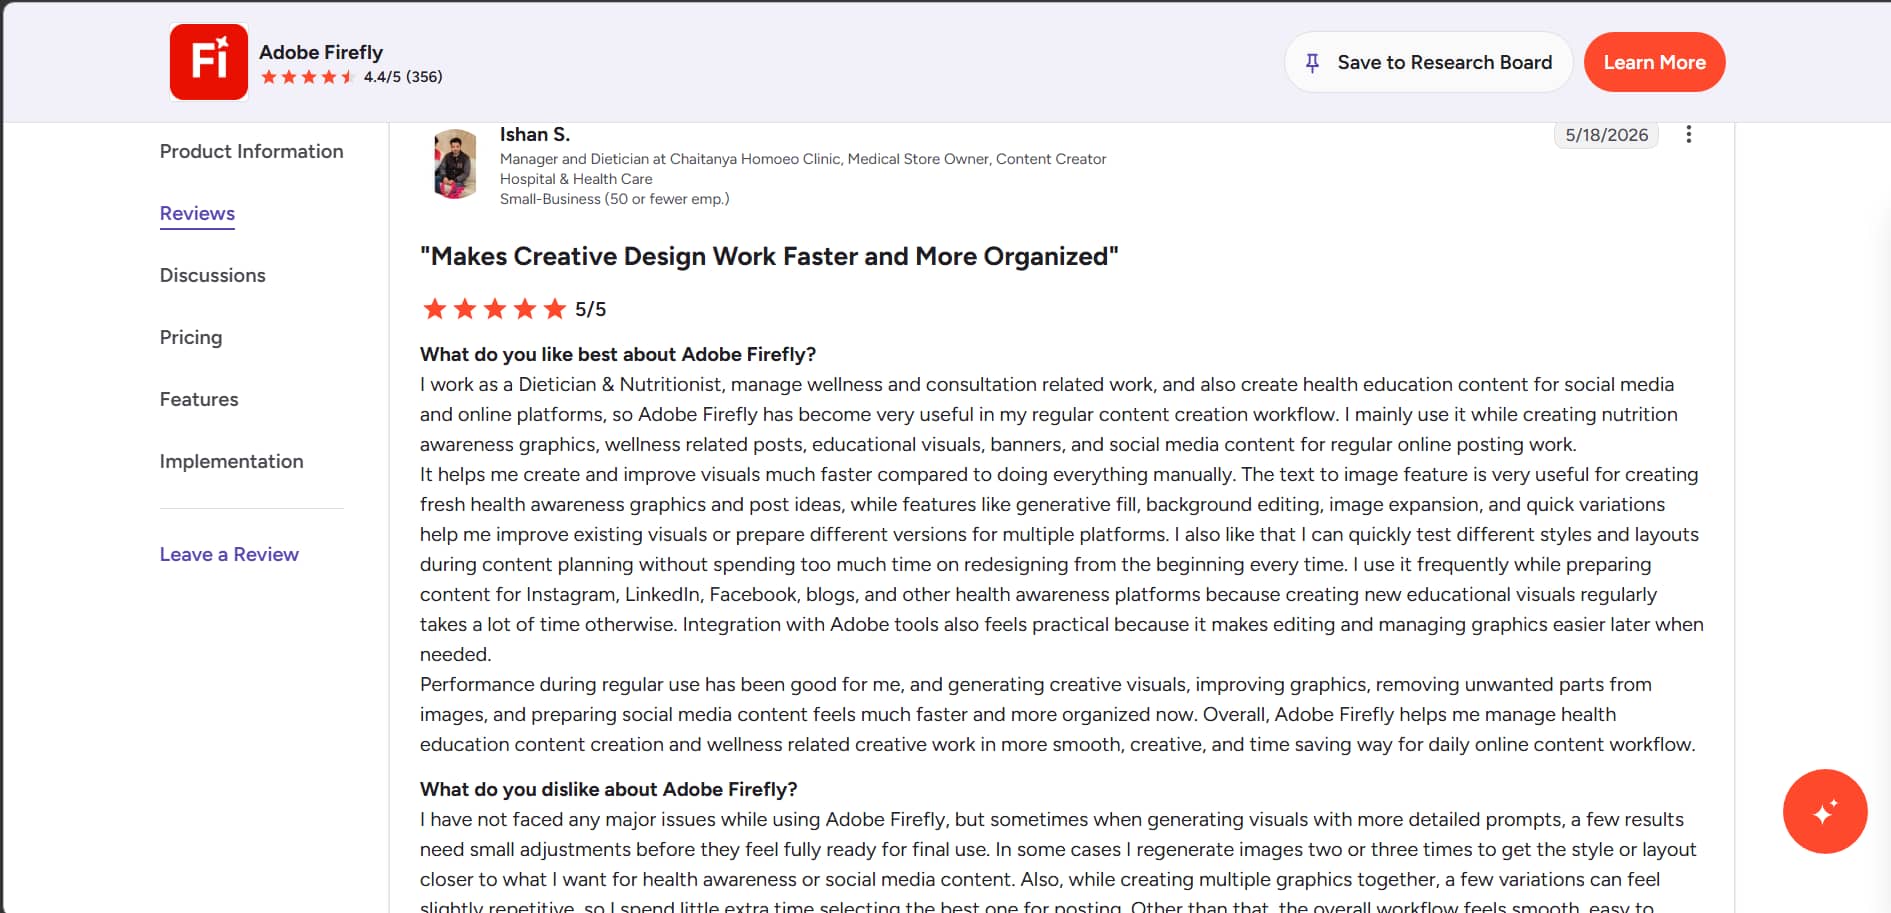Go to the Discussions section
1891x913 pixels.
point(212,275)
